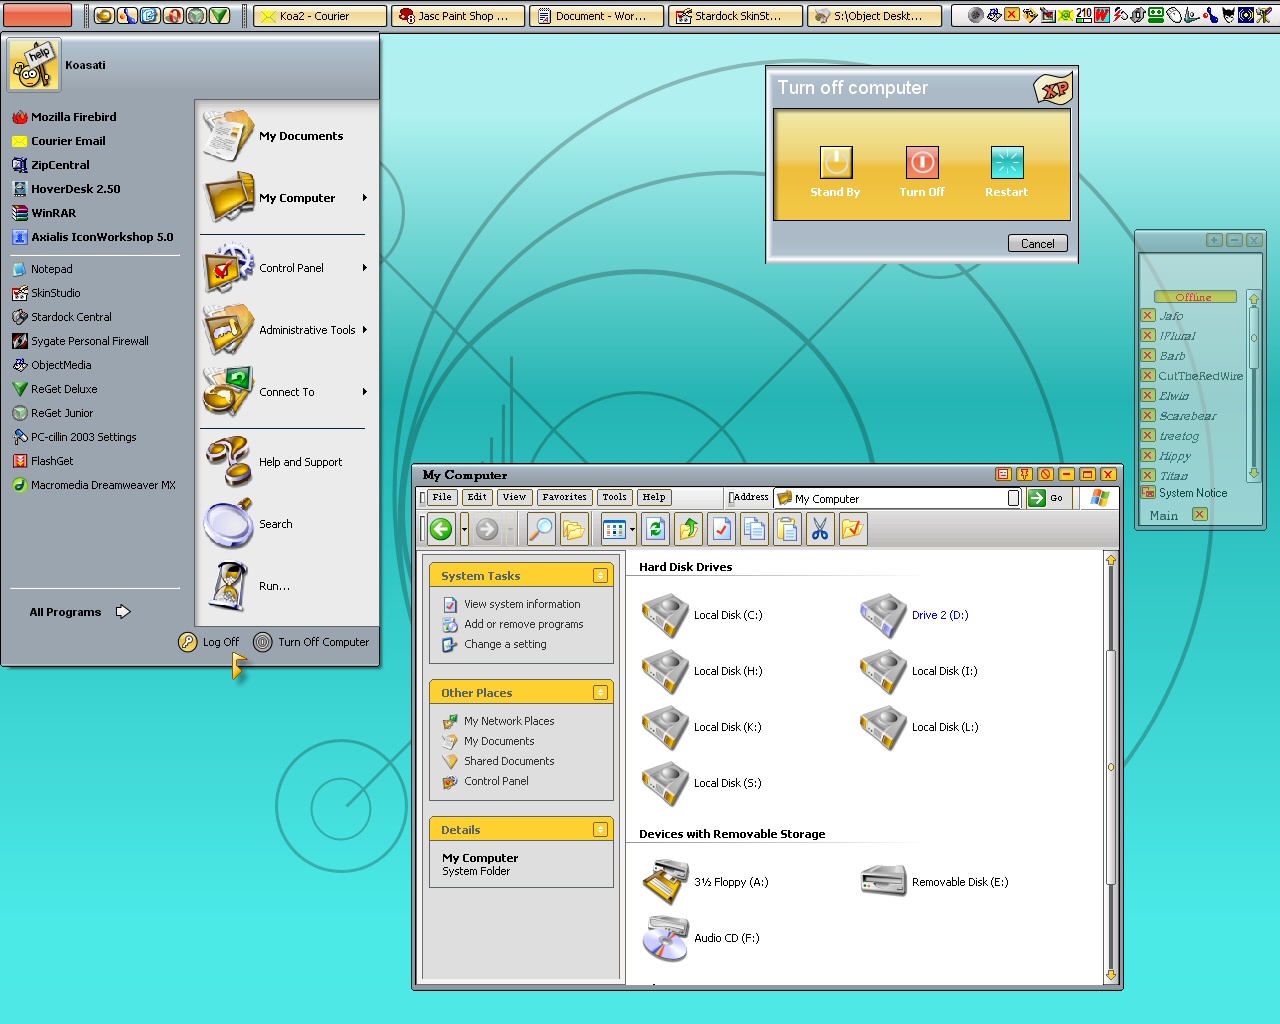Open the Favorites menu in My Computer
Screen dimensions: 1280x1024
pos(564,497)
